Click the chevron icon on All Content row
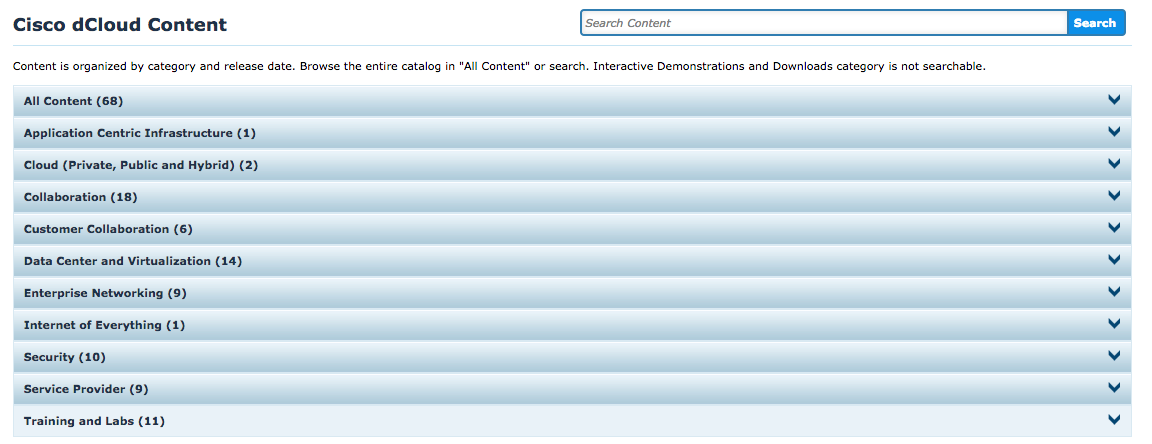This screenshot has width=1152, height=444. [1113, 100]
